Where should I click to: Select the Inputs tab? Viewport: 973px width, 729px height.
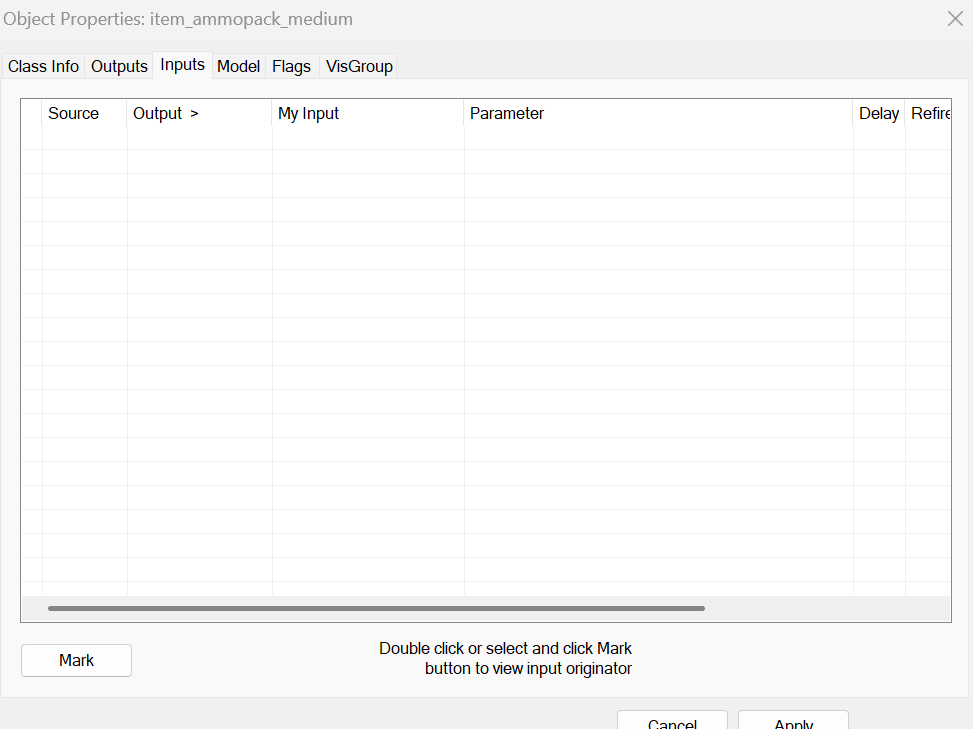[182, 65]
